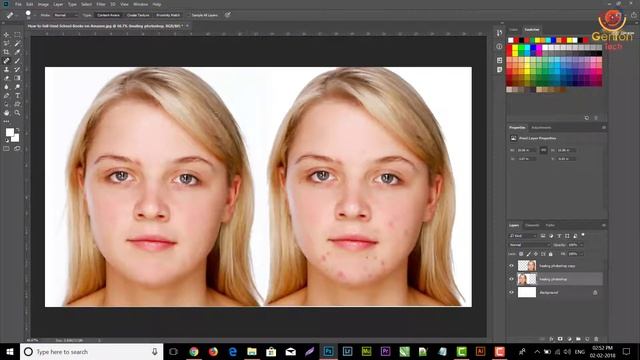Open healing Mode dropdown in options bar
This screenshot has width=640, height=360.
[x=66, y=15]
